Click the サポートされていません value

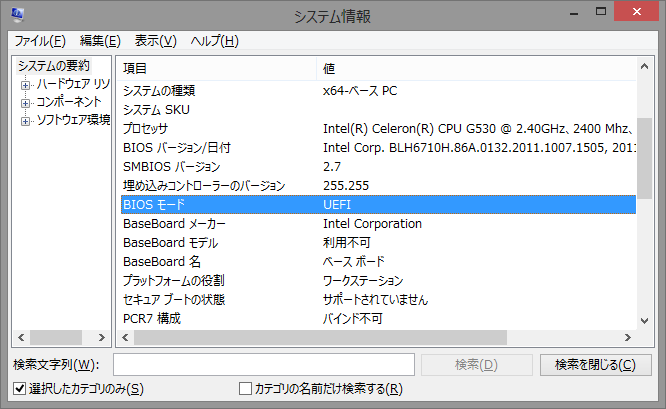pyautogui.click(x=375, y=299)
